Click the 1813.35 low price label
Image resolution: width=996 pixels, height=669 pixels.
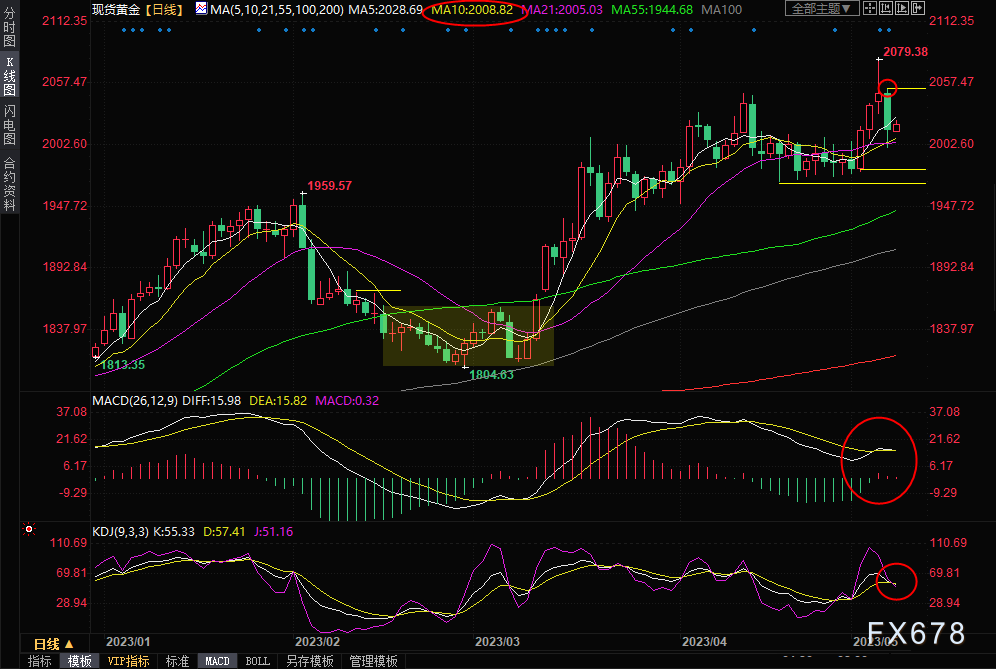[123, 365]
